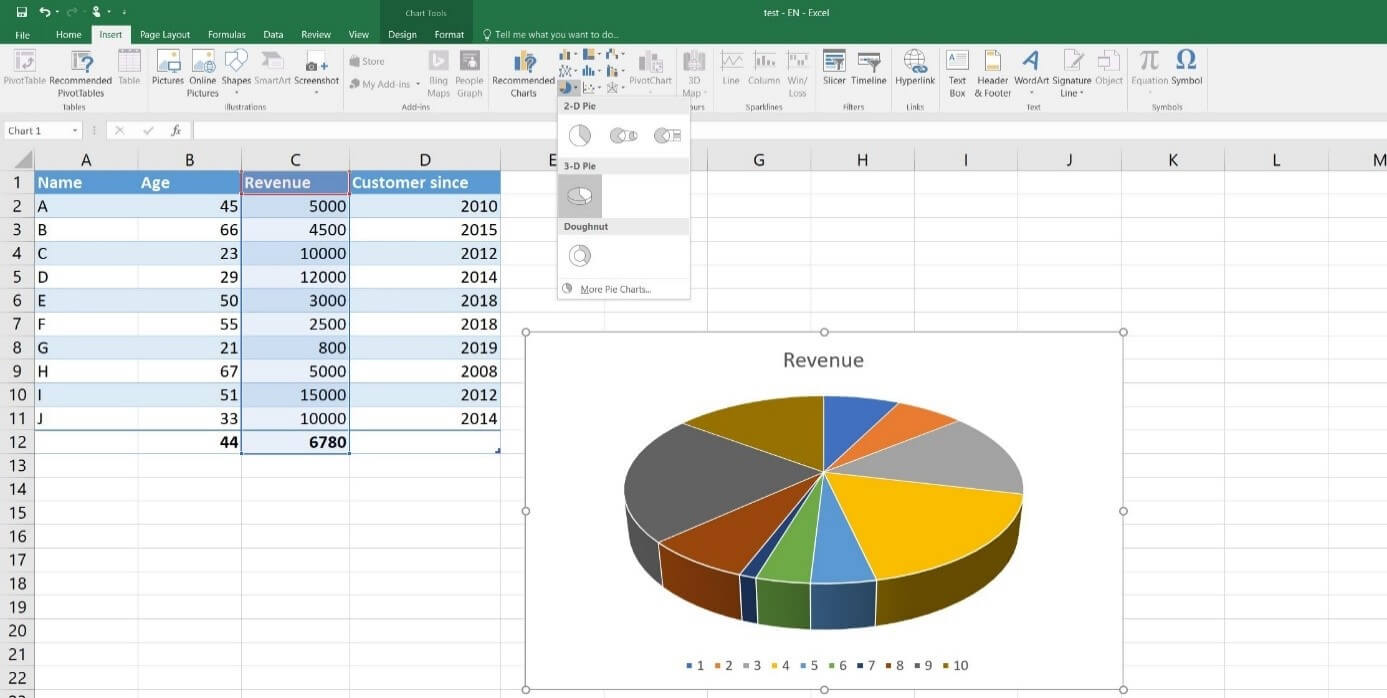The width and height of the screenshot is (1387, 698).
Task: Insert a Text Box
Action: [957, 70]
